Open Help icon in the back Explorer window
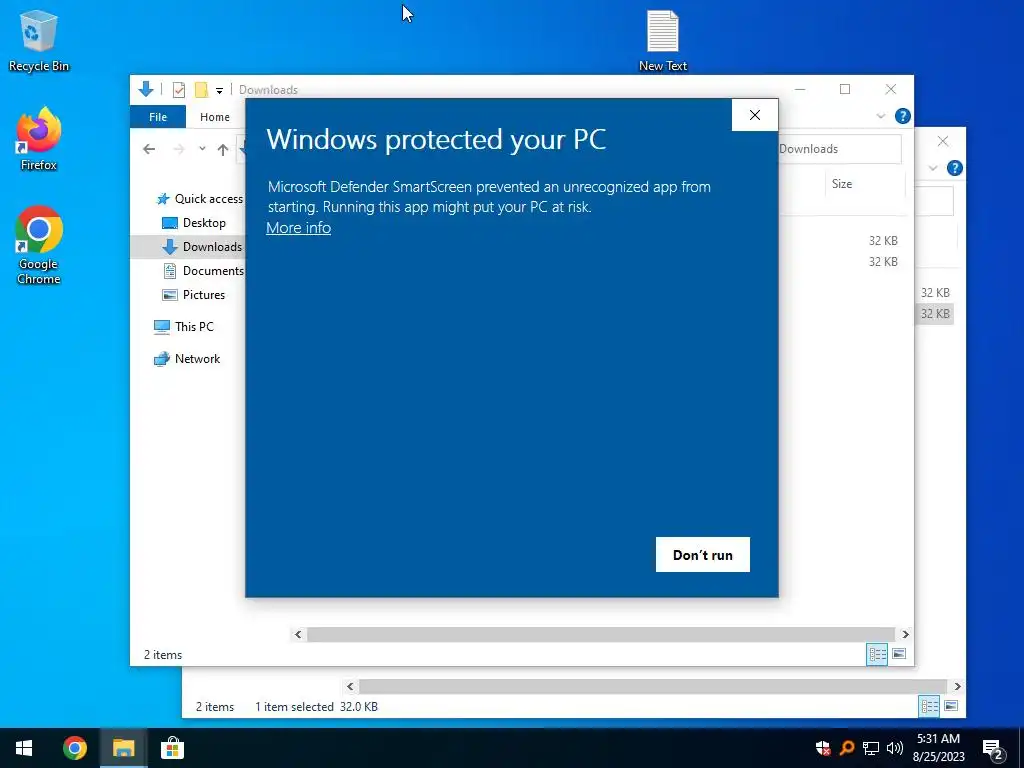Screen dimensions: 1024x768 pyautogui.click(x=955, y=168)
